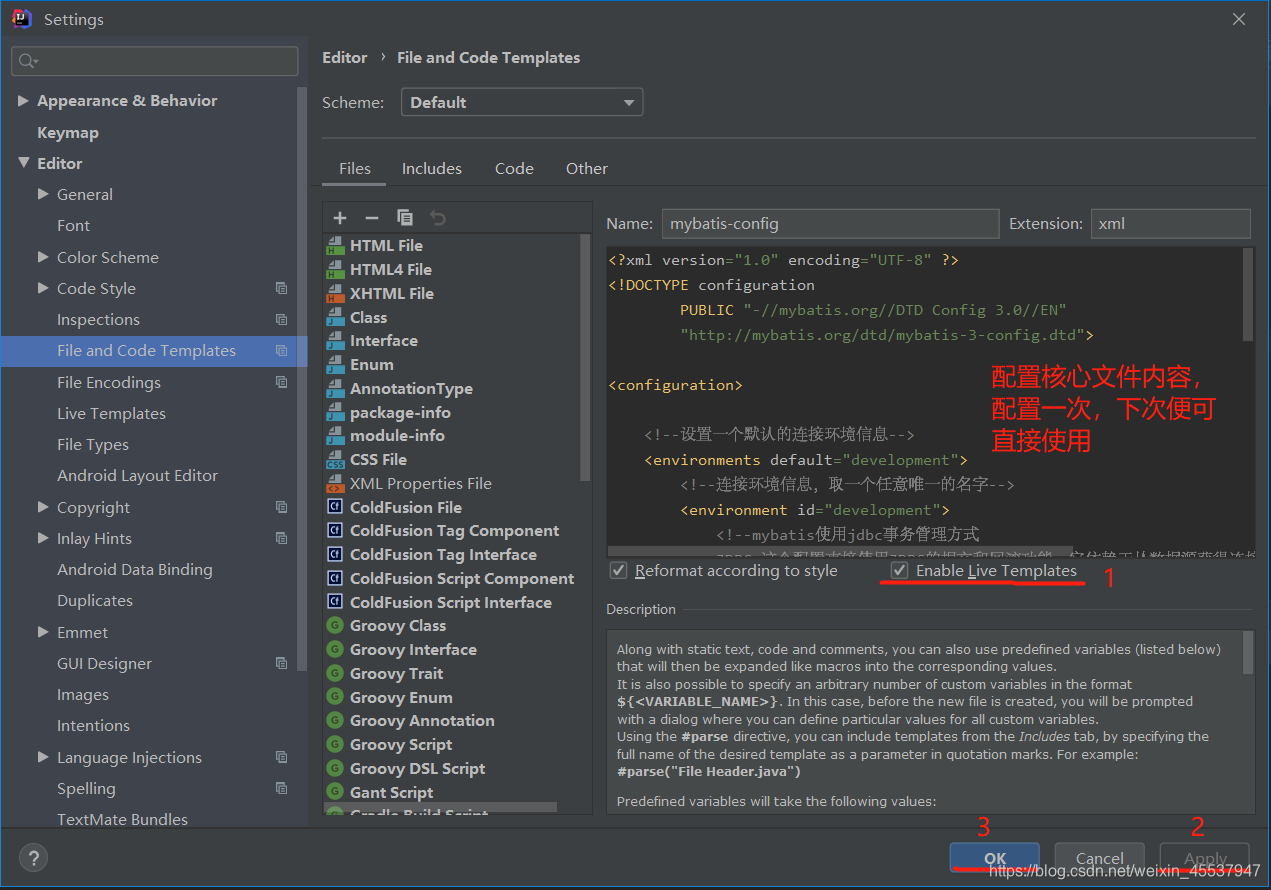Image resolution: width=1271 pixels, height=890 pixels.
Task: Click the project-level icon beside Inspections
Action: [x=282, y=320]
